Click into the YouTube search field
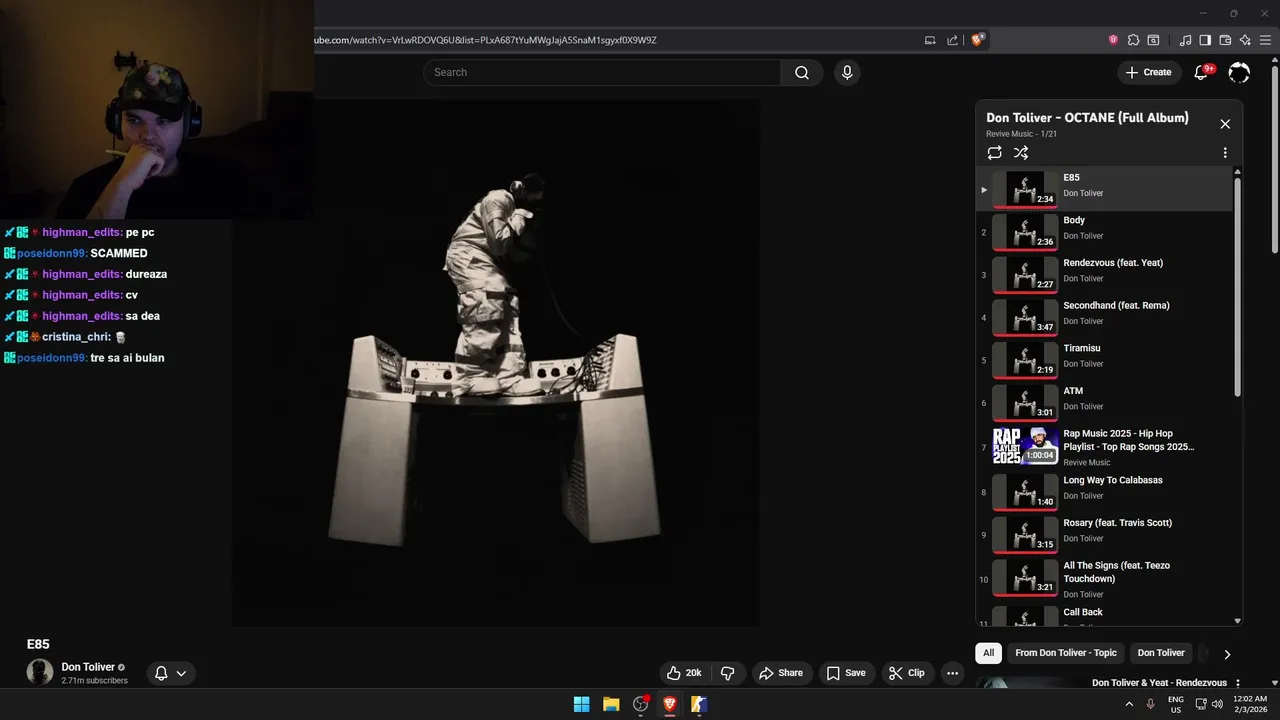This screenshot has width=1280, height=720. coord(602,72)
